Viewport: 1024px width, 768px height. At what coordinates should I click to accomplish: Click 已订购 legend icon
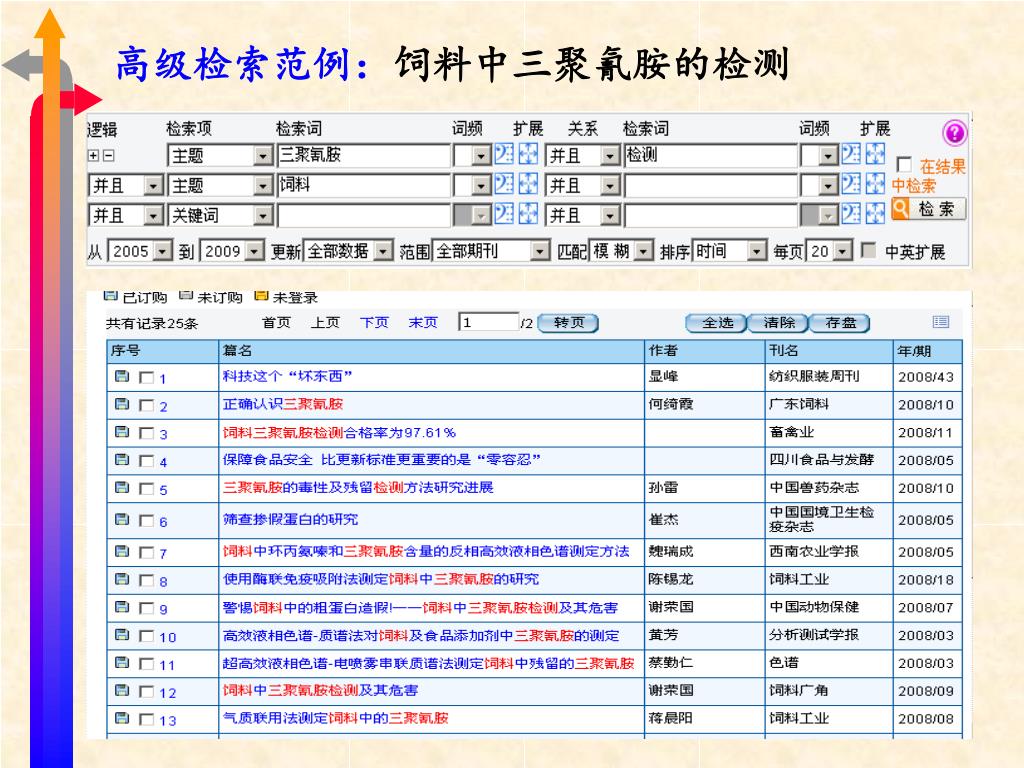coord(110,296)
